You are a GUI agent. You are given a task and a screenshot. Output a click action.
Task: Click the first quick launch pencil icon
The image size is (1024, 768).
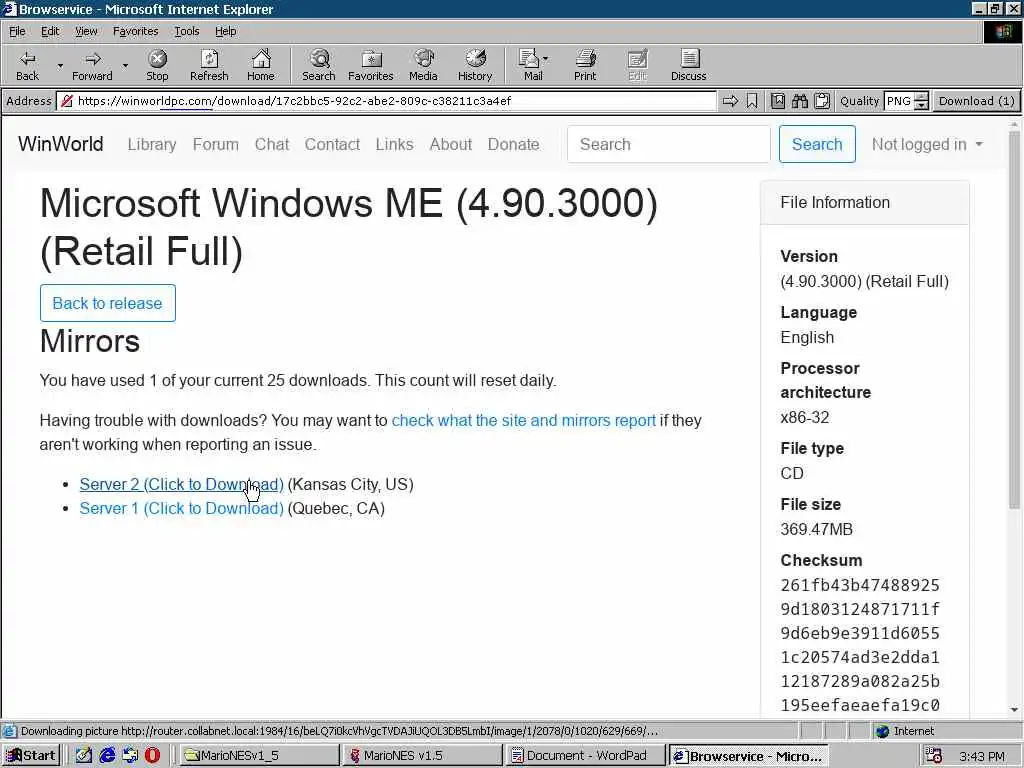coord(84,755)
